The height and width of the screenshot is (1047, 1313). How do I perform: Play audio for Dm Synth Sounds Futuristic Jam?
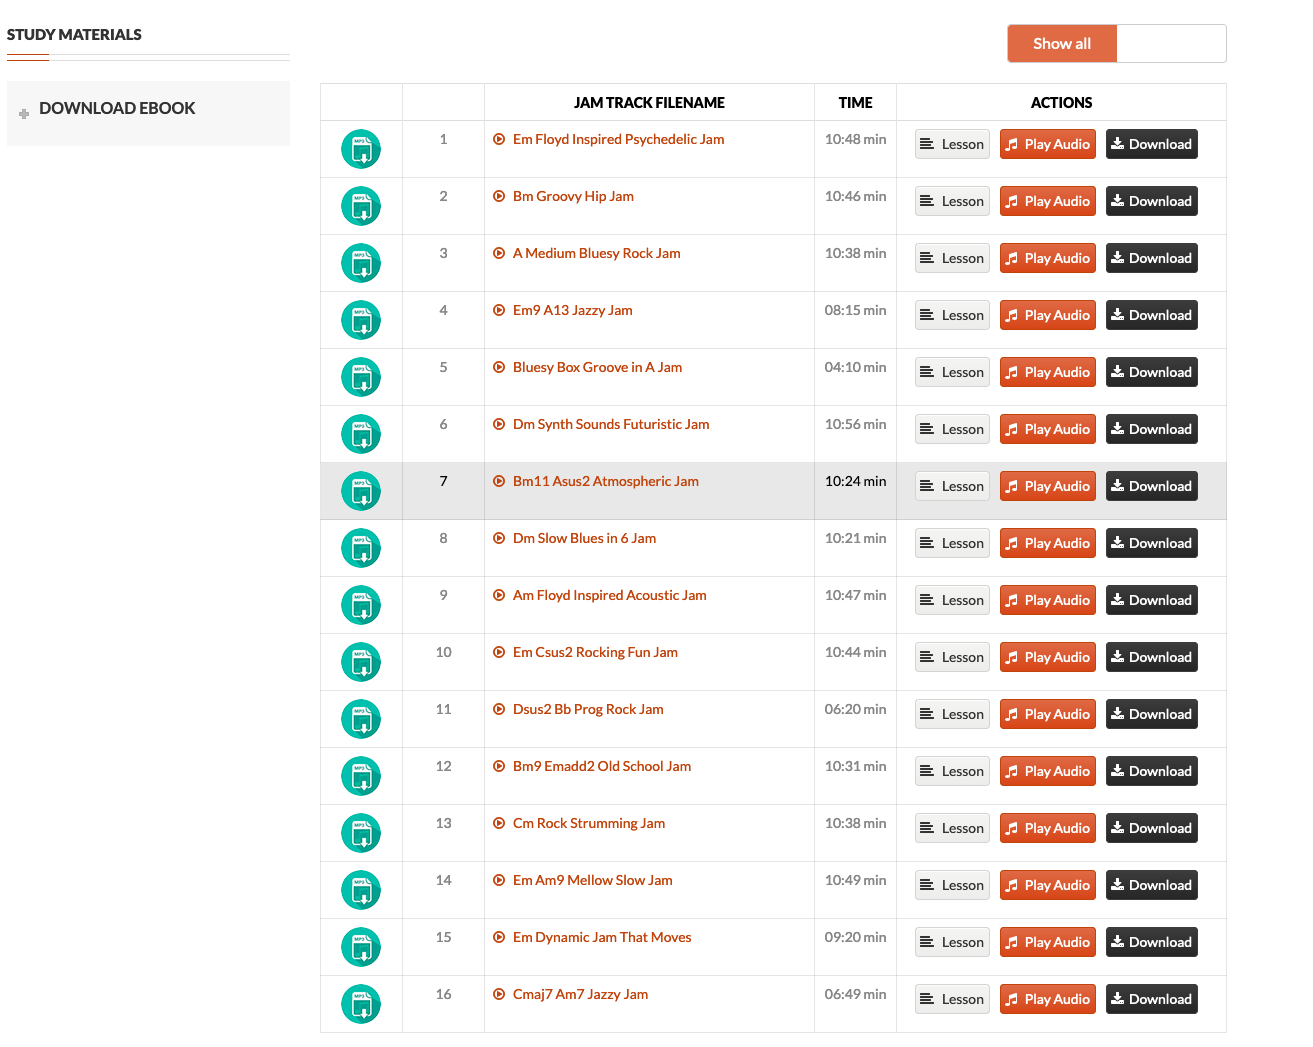point(1047,430)
